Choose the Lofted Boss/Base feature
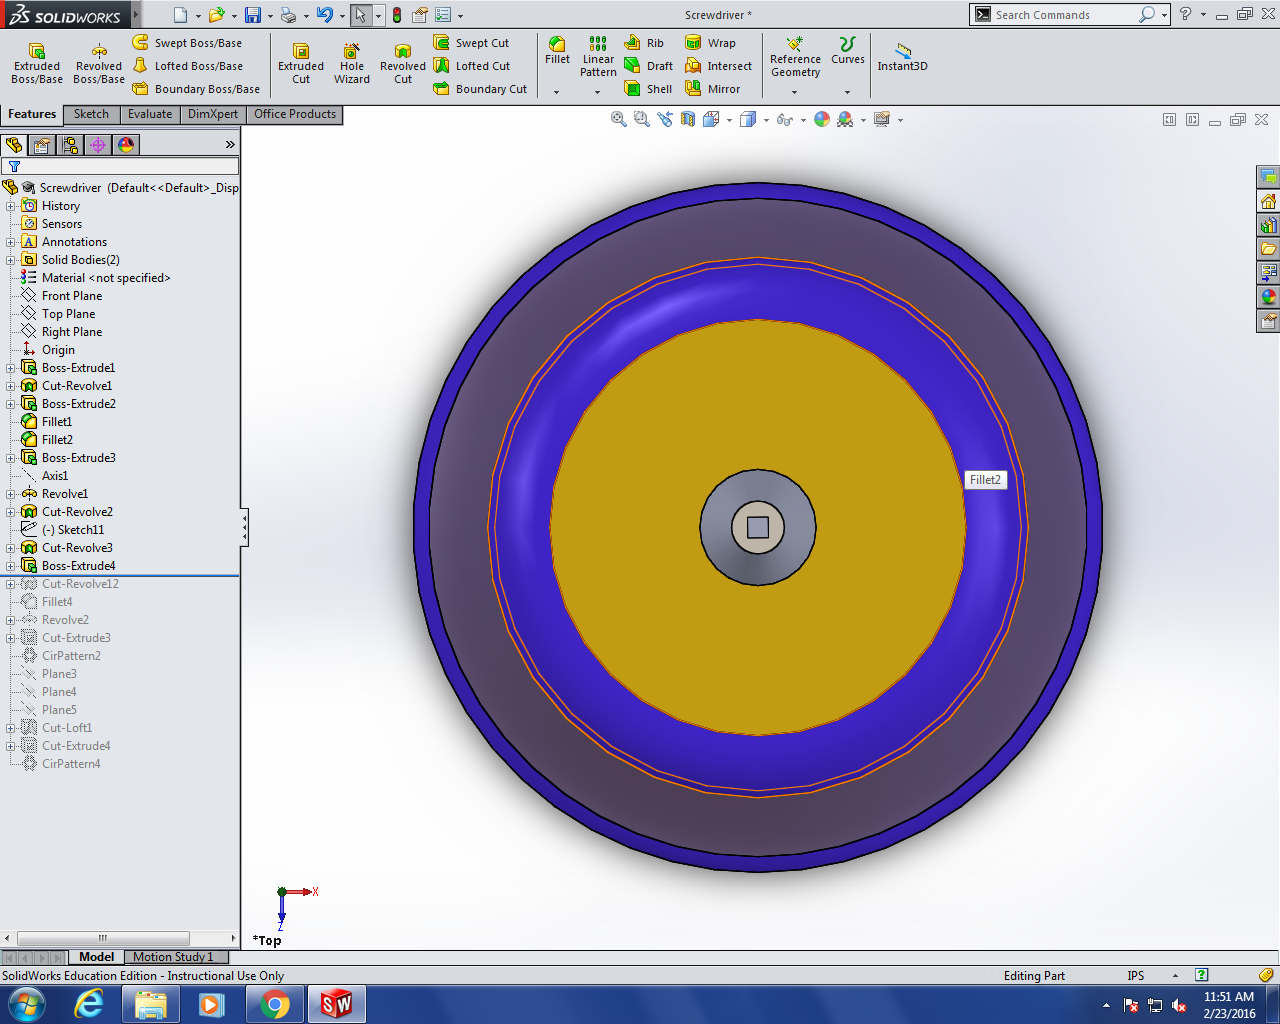Screen dimensions: 1280x1024 (x=188, y=66)
